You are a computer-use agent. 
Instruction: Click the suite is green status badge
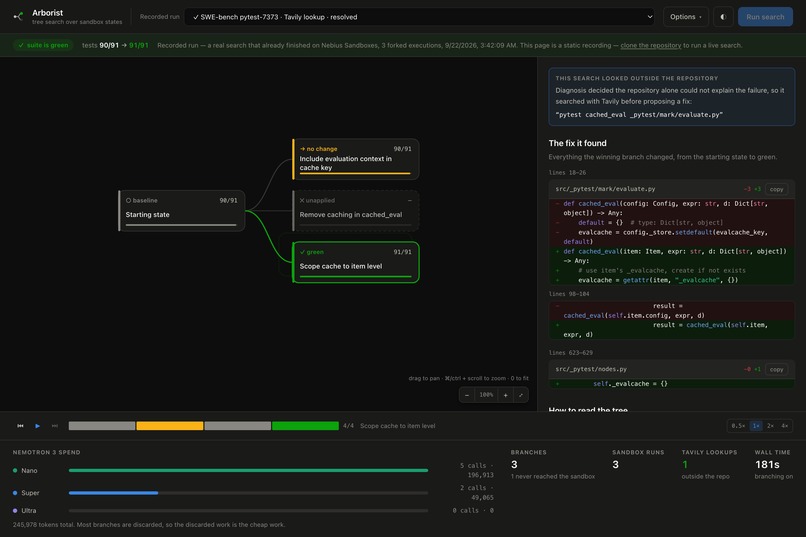tap(43, 45)
